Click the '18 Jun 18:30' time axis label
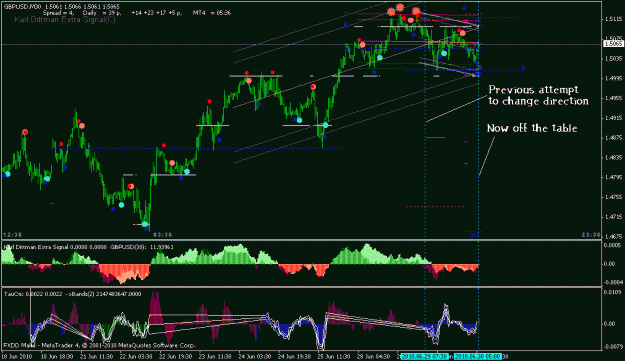The width and height of the screenshot is (625, 361). (x=57, y=356)
